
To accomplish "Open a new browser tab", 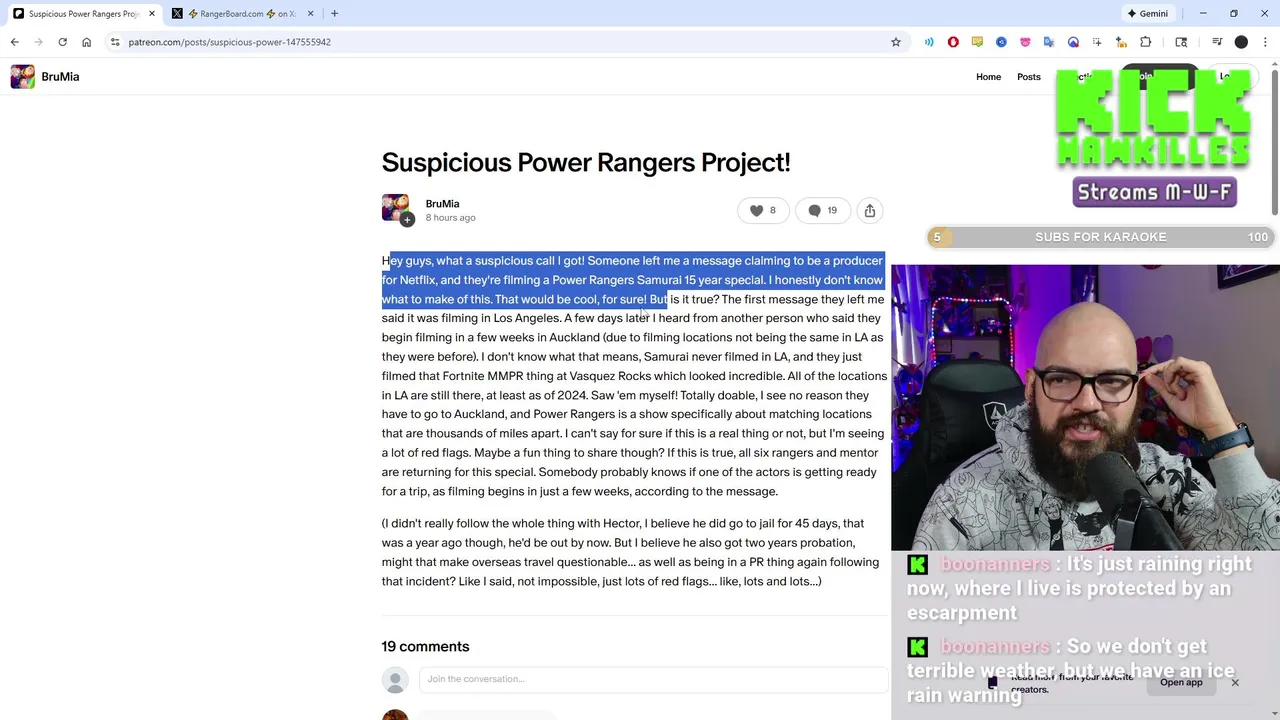I will click(334, 13).
